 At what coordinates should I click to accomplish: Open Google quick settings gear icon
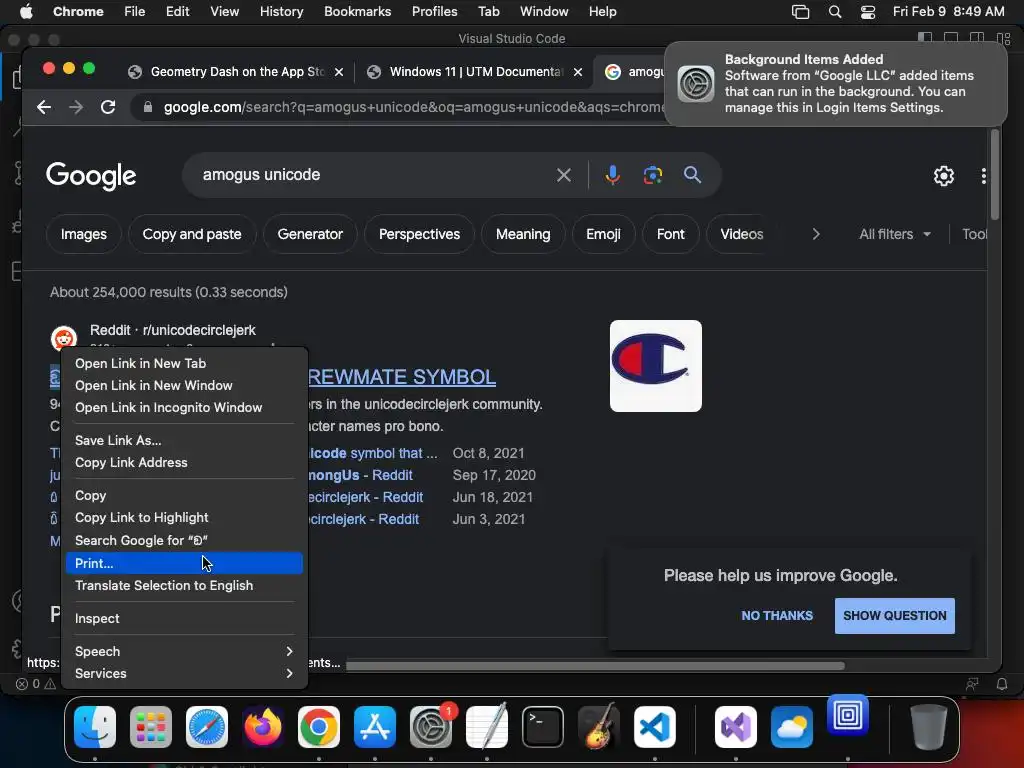[944, 176]
